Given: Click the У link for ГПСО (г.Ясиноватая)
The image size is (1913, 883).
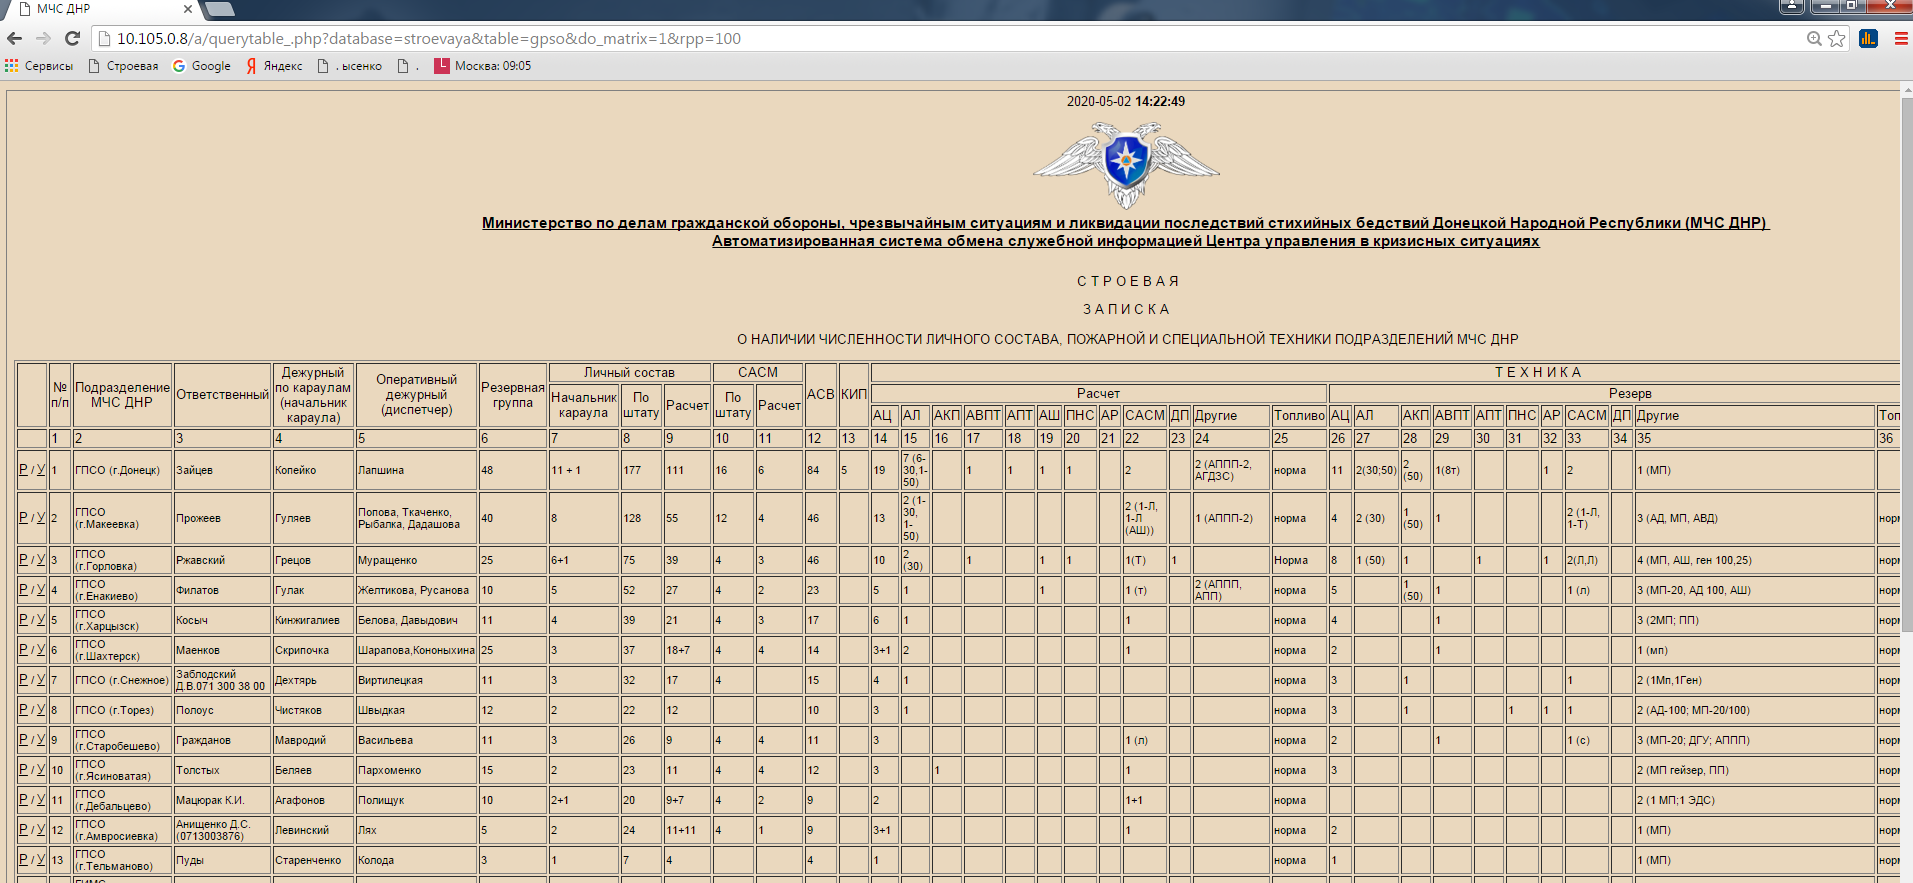Looking at the screenshot, I should [41, 770].
